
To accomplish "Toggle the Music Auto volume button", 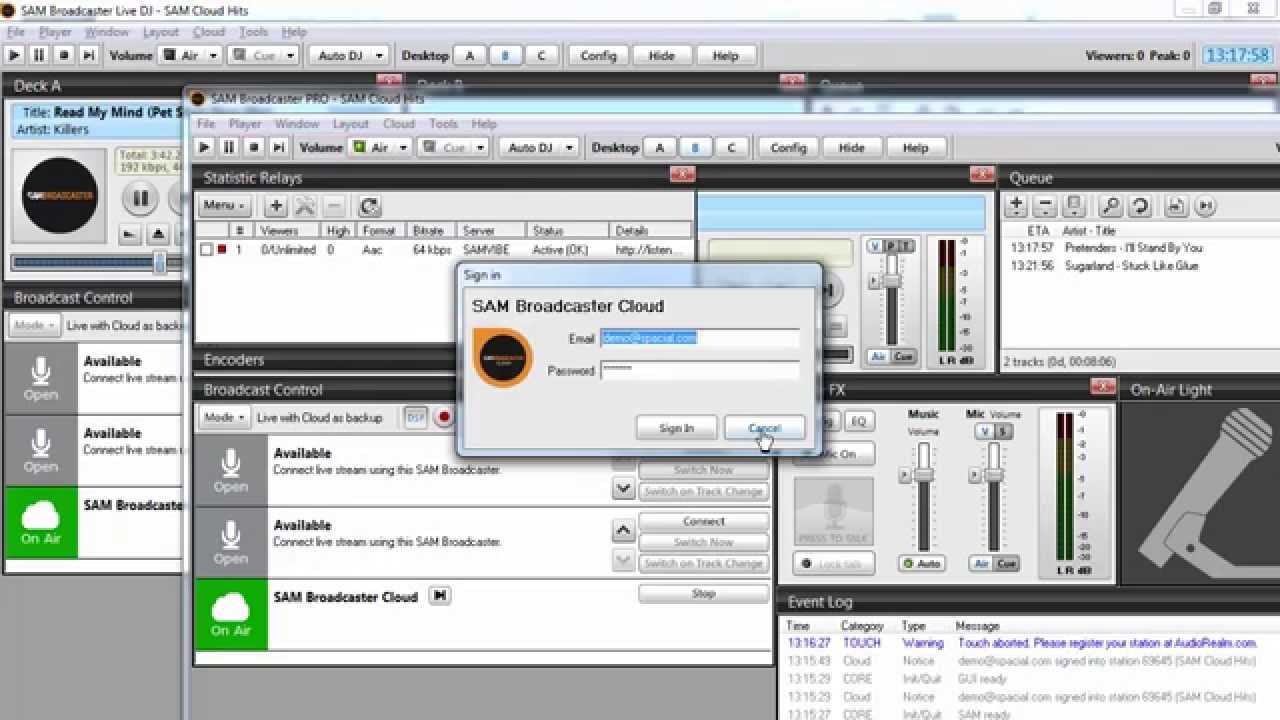I will 921,564.
